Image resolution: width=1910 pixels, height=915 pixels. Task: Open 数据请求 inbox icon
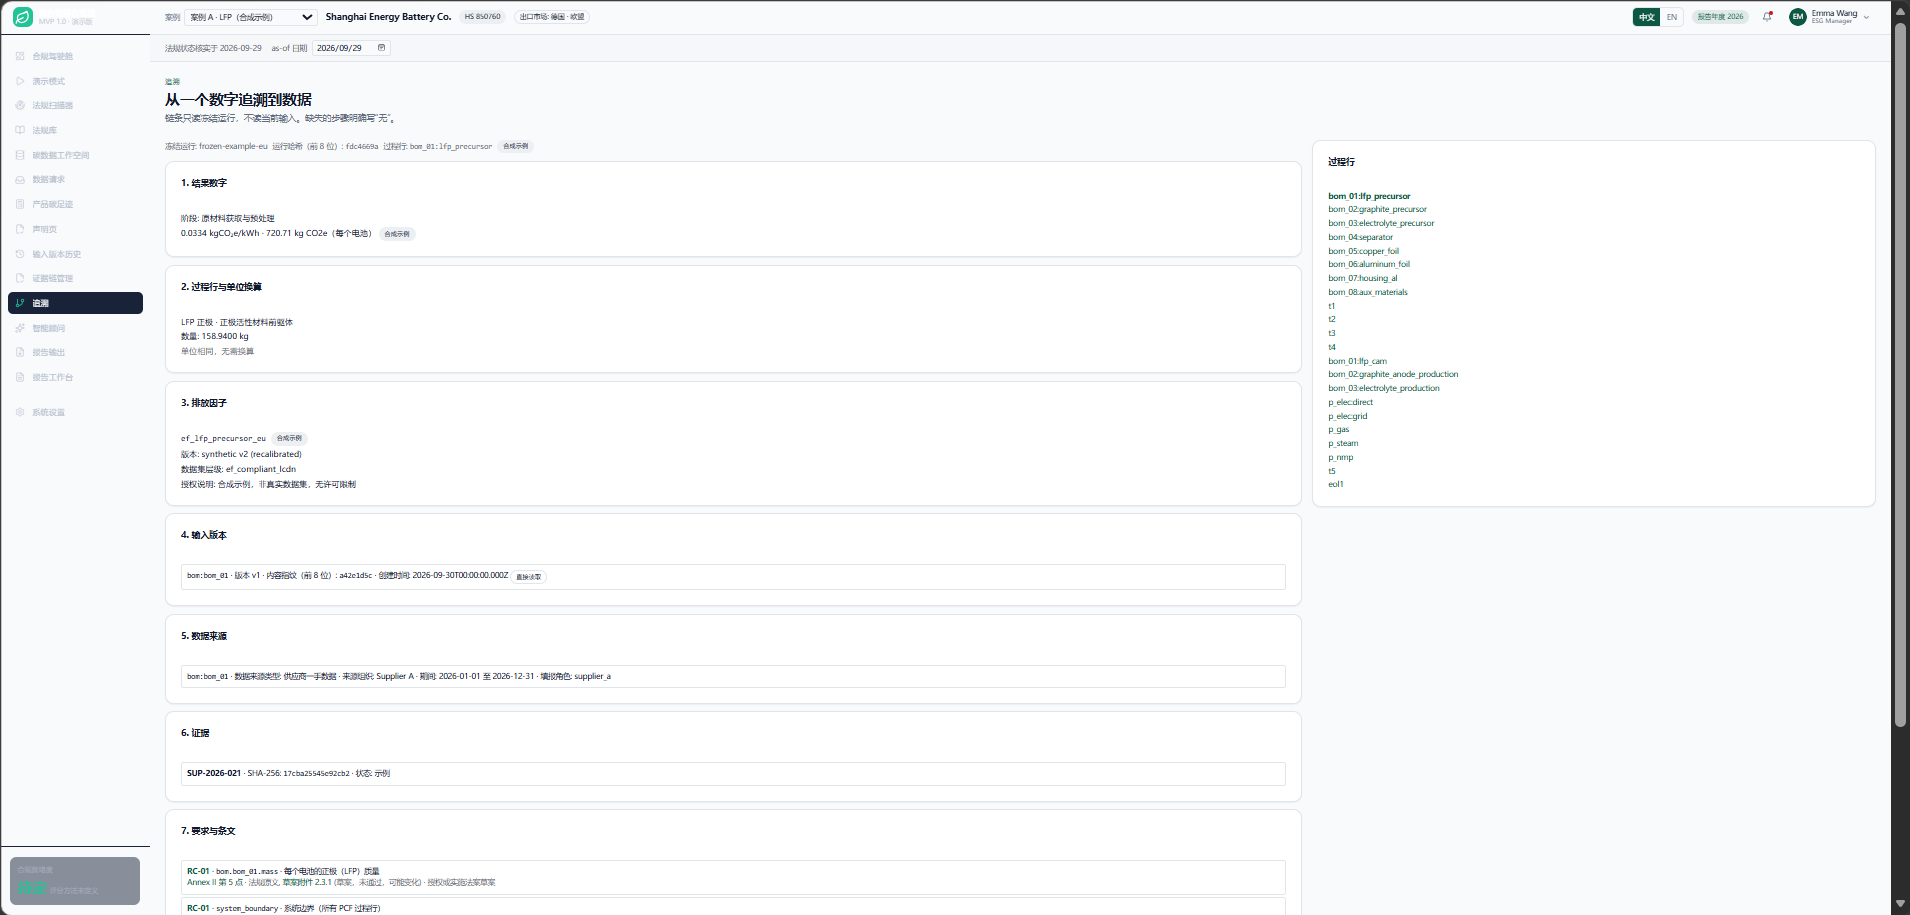20,180
